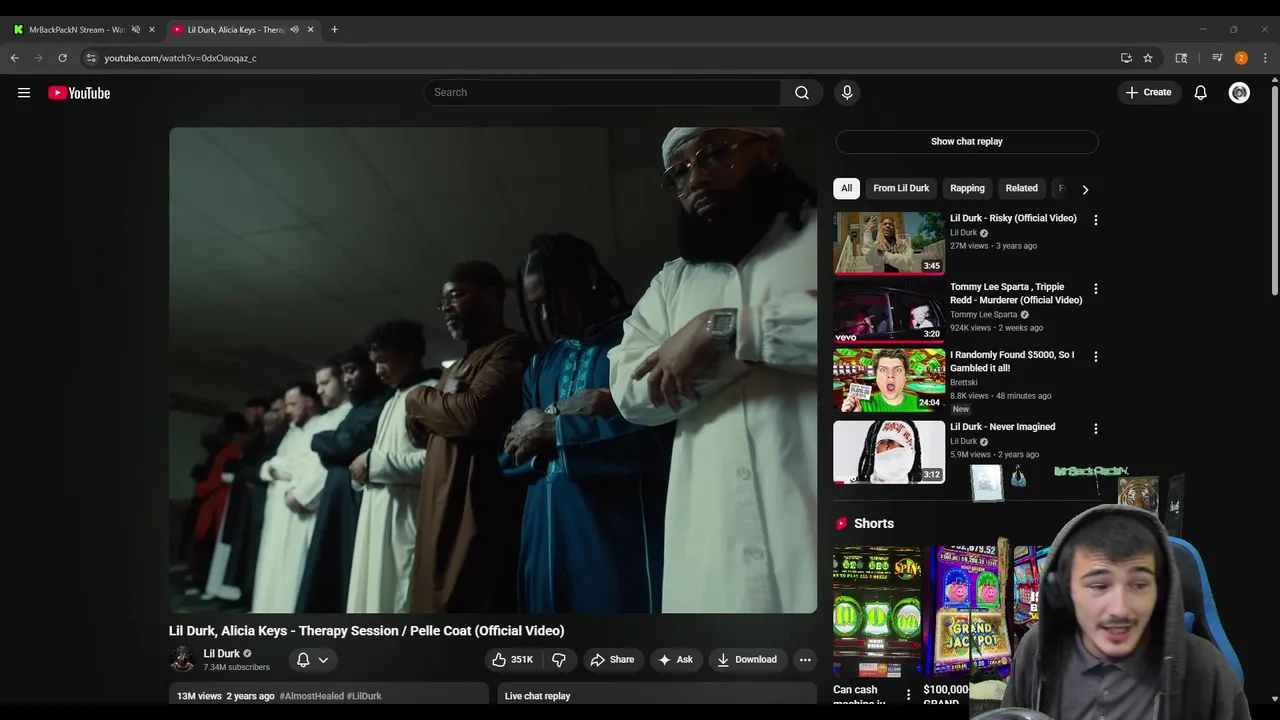
Task: Install app icon in address bar
Action: point(1126,58)
